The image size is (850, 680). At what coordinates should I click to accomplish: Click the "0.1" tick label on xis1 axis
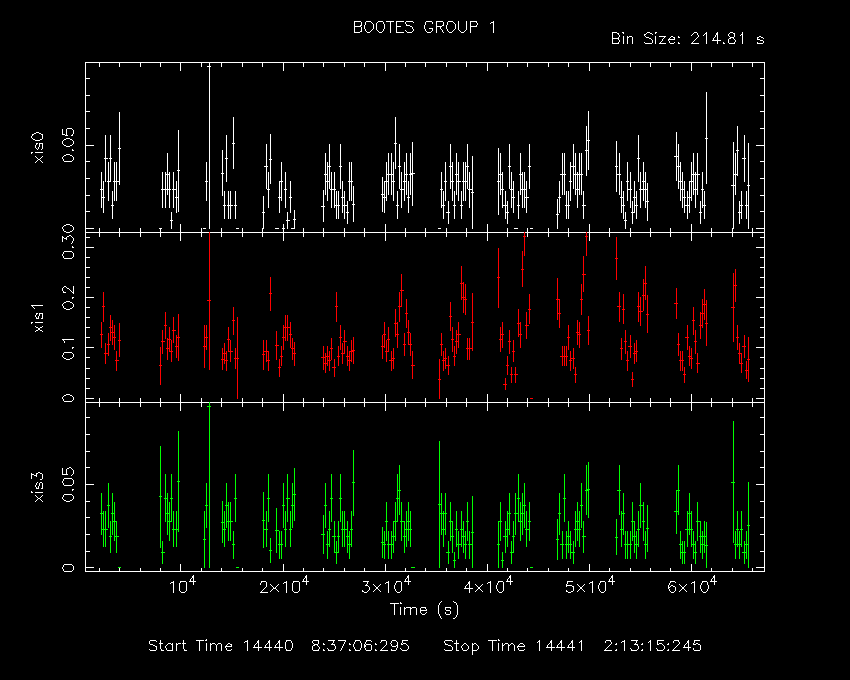[69, 348]
